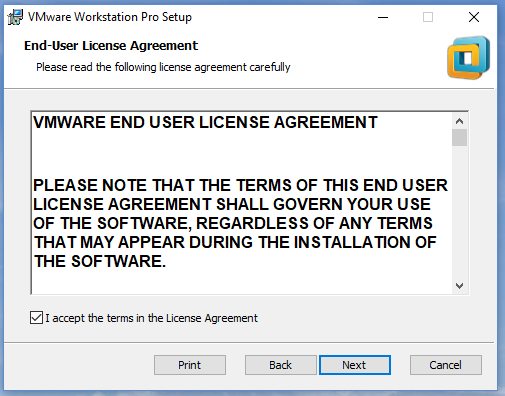Click the license scrollbar down arrow

pos(460,286)
